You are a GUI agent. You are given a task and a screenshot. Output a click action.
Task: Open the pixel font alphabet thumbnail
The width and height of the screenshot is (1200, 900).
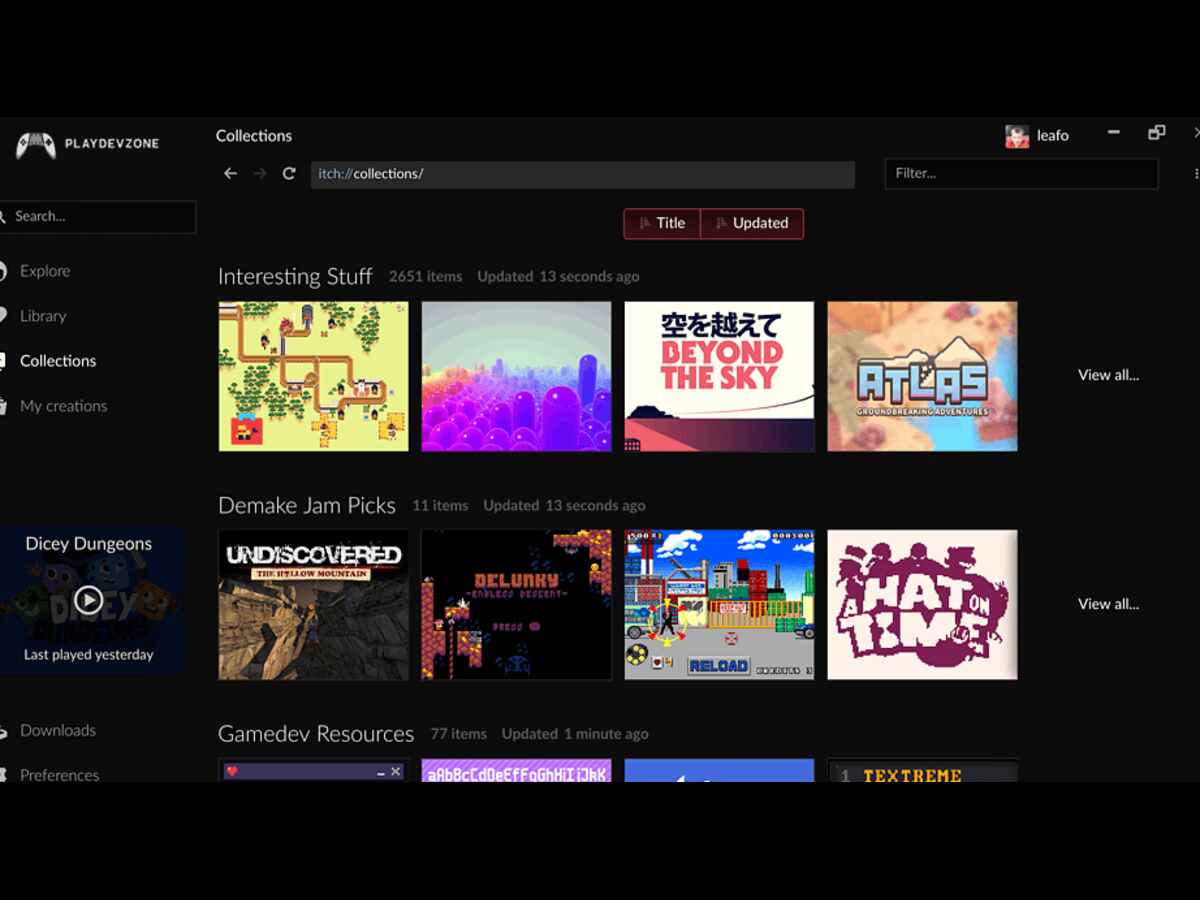tap(516, 771)
